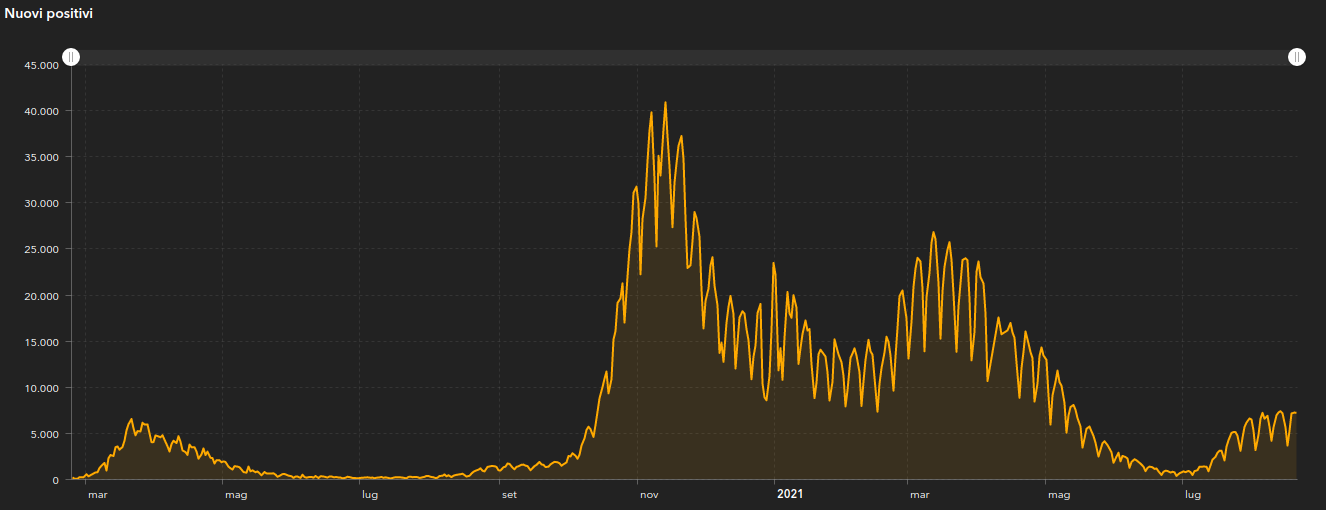Click the 30.000 value on the vertical axis
This screenshot has width=1326, height=510.
click(42, 203)
